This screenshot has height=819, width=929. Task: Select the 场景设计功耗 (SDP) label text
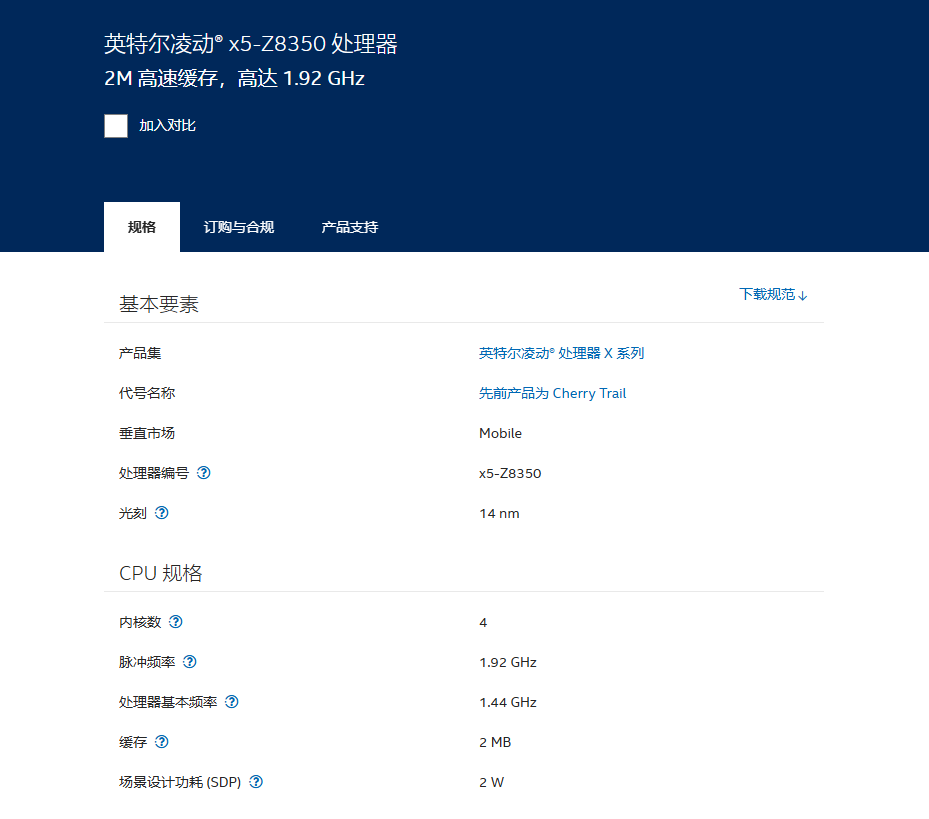[180, 782]
